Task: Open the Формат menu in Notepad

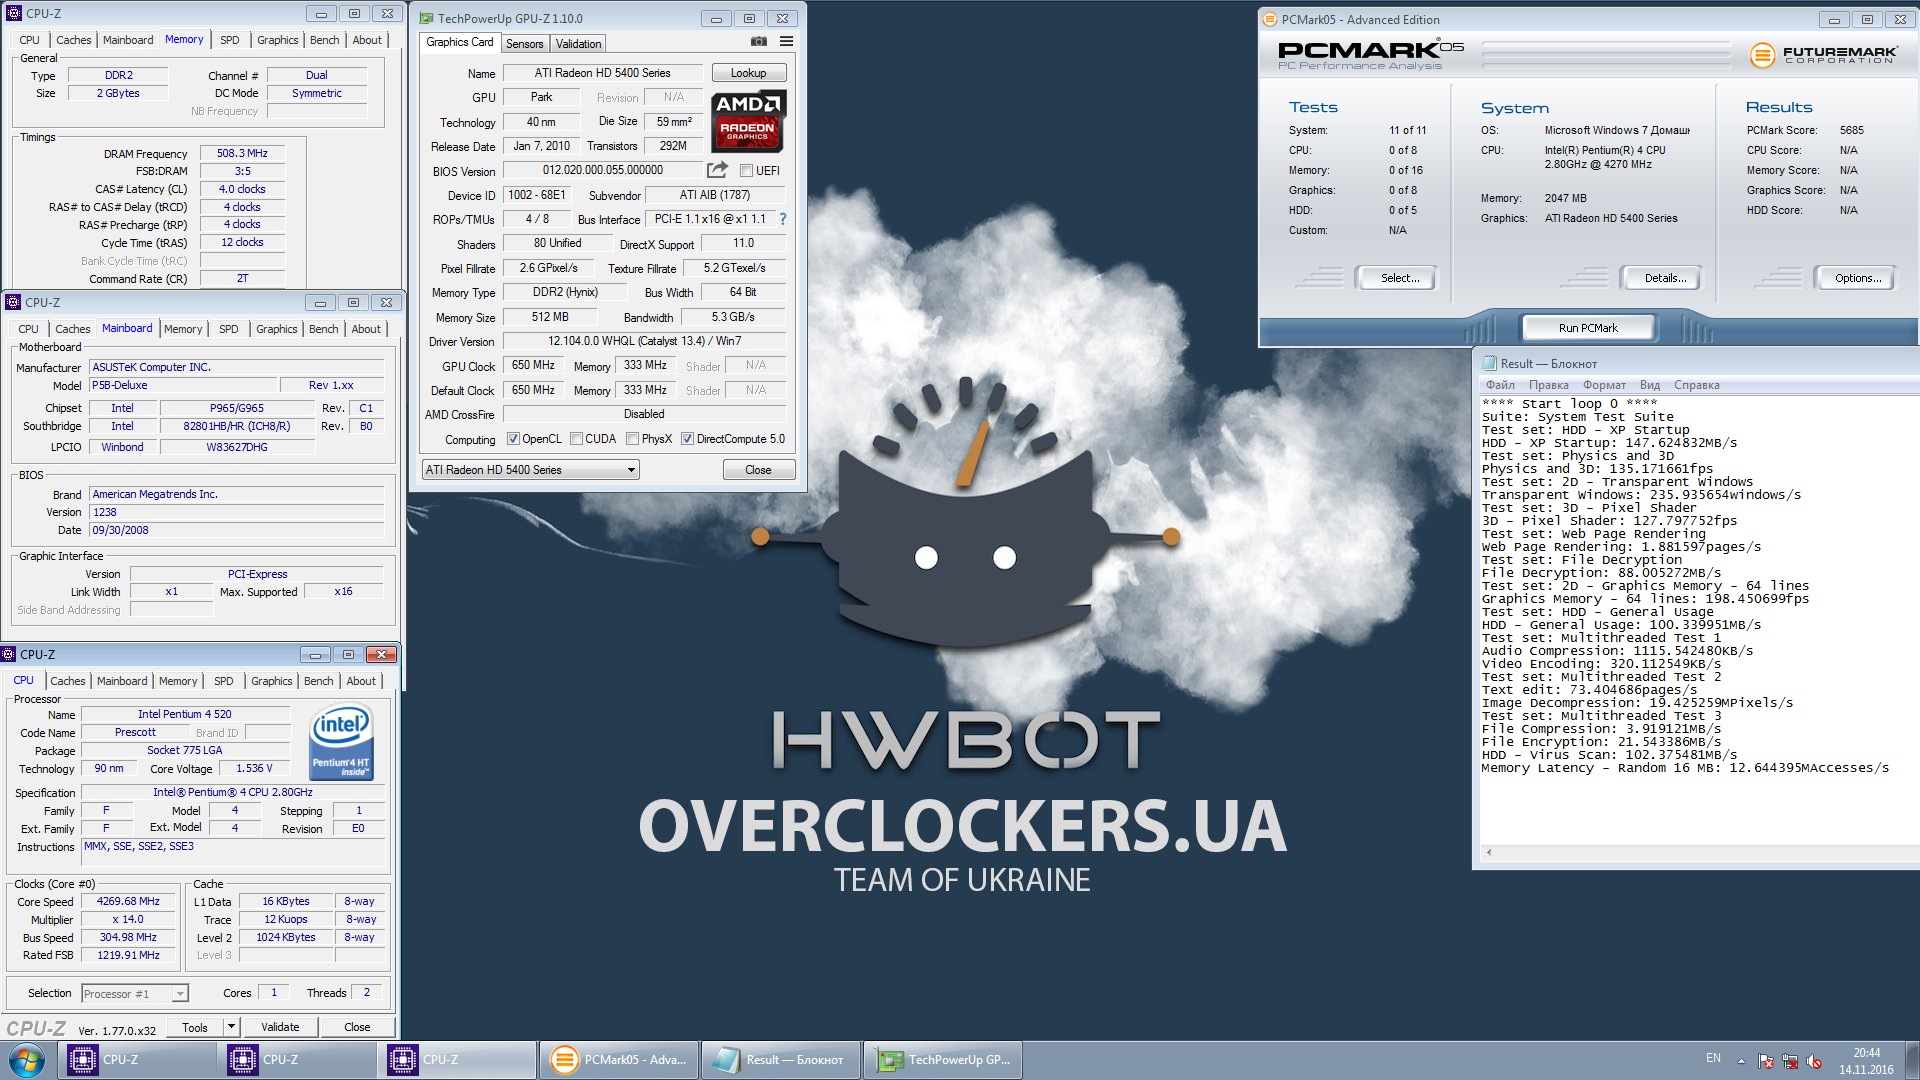Action: click(x=1604, y=385)
